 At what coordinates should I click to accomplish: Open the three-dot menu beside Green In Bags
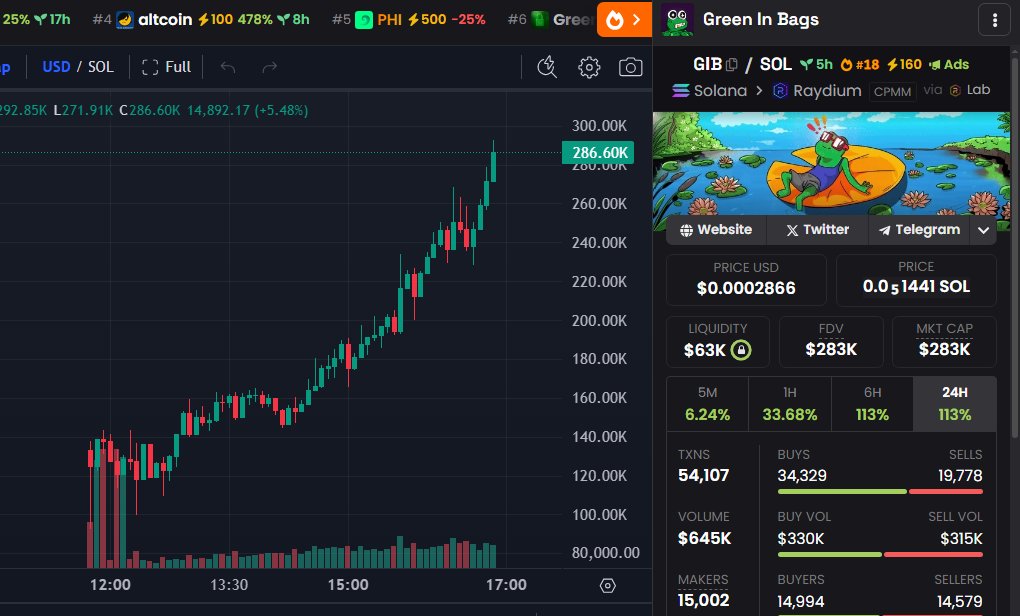click(x=994, y=21)
